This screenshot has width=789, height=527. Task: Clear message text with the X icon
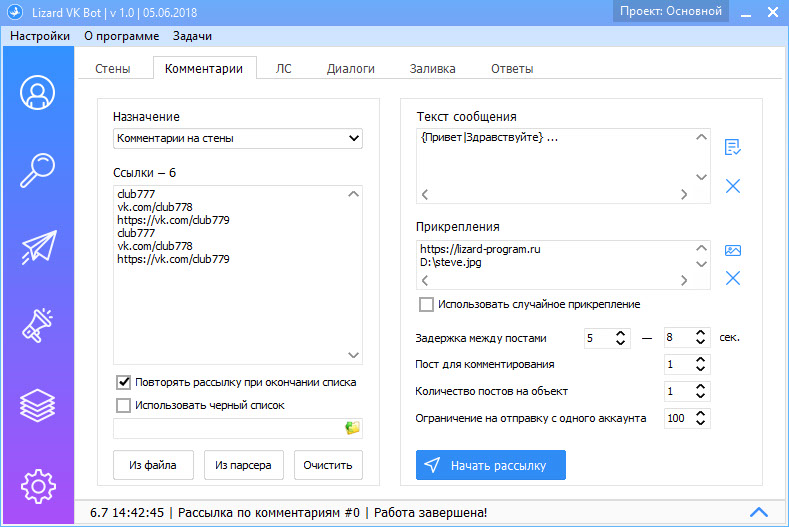coord(732,186)
